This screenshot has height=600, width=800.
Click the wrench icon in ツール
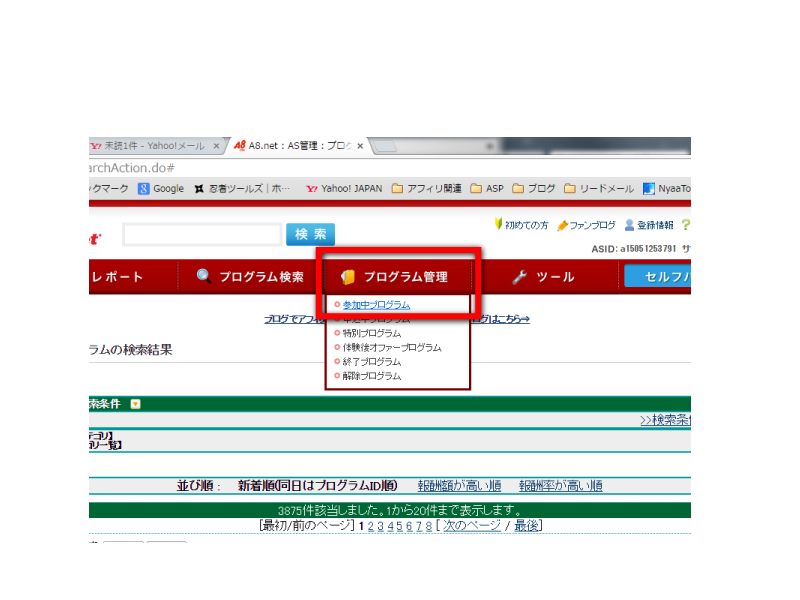pyautogui.click(x=519, y=277)
